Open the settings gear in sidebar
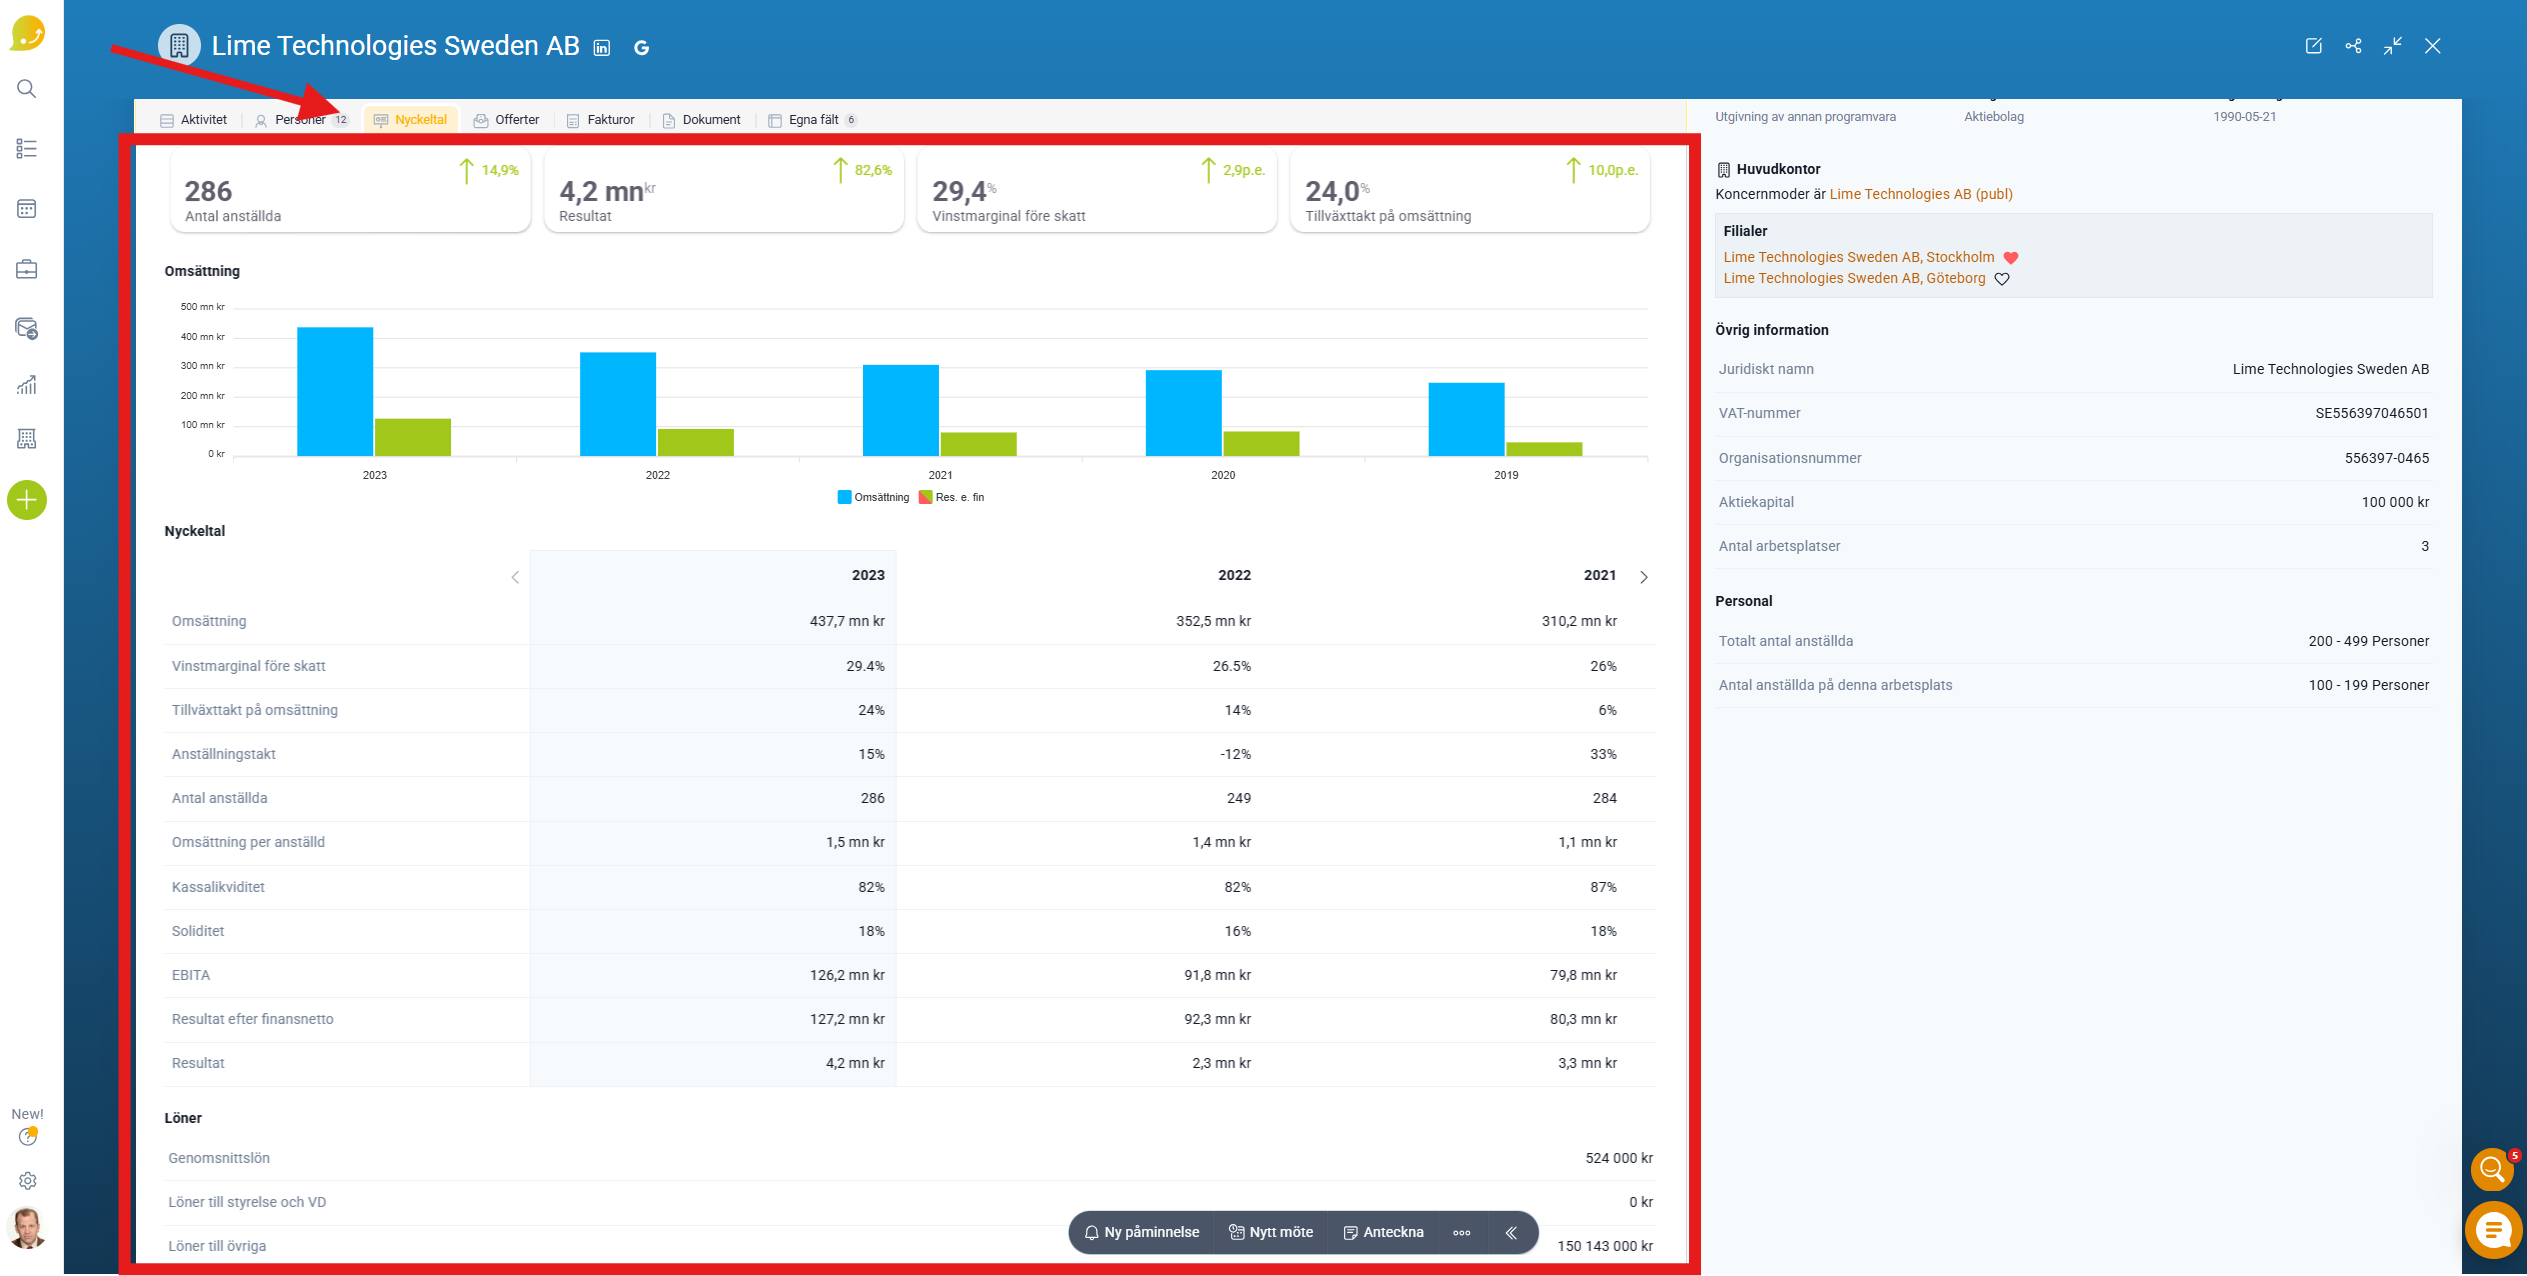 pos(28,1181)
